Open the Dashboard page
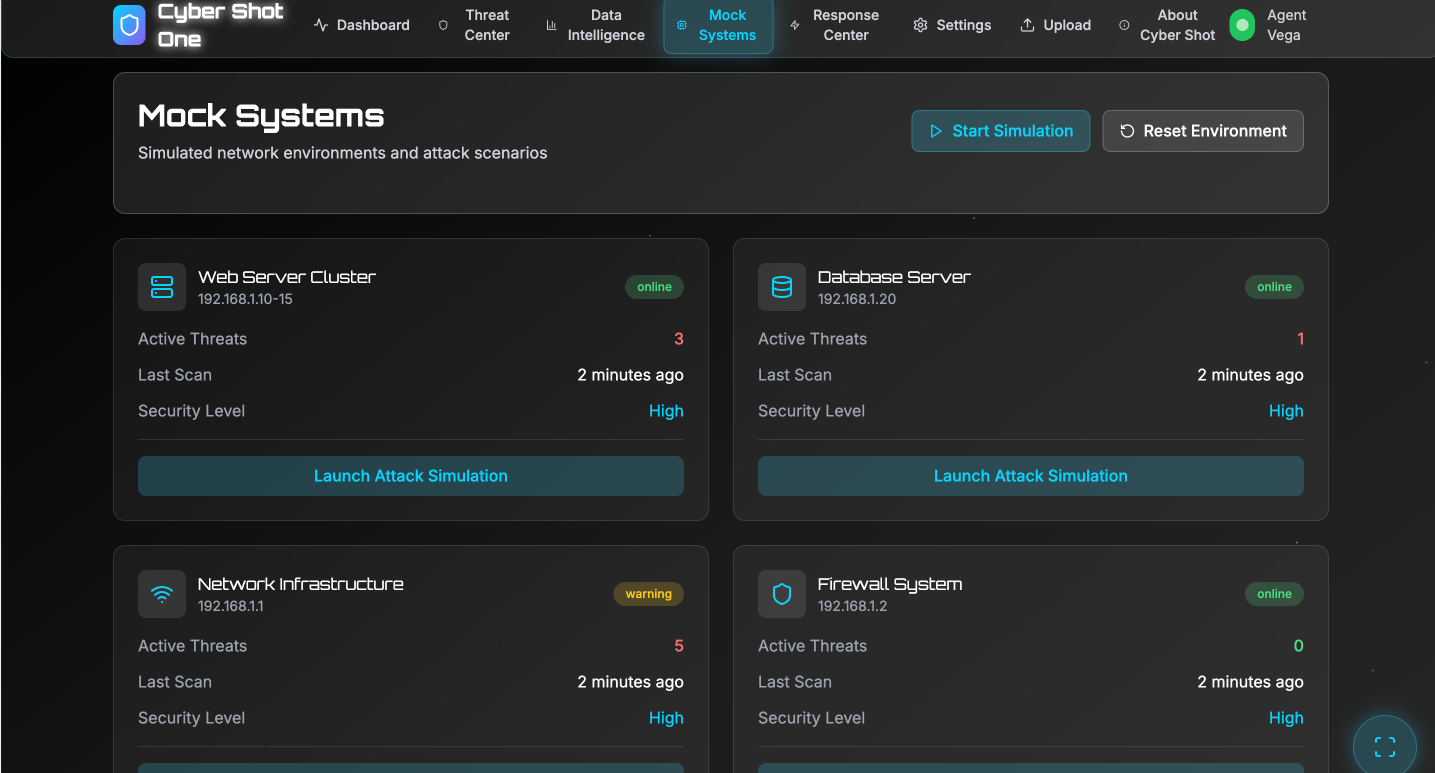Image resolution: width=1435 pixels, height=773 pixels. (x=362, y=25)
